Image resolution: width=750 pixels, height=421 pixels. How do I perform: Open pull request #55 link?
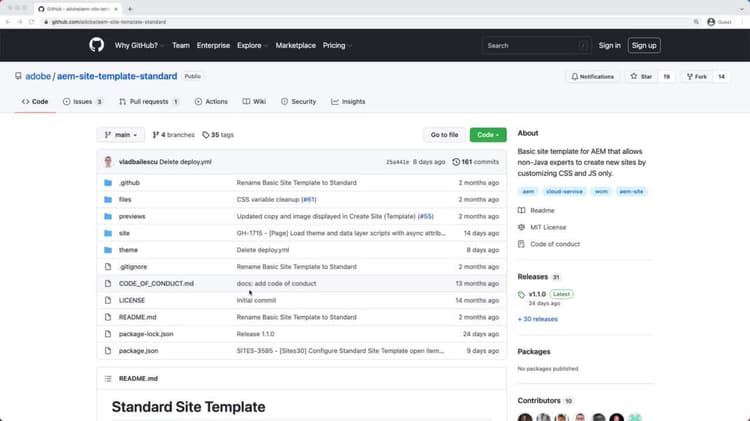426,216
